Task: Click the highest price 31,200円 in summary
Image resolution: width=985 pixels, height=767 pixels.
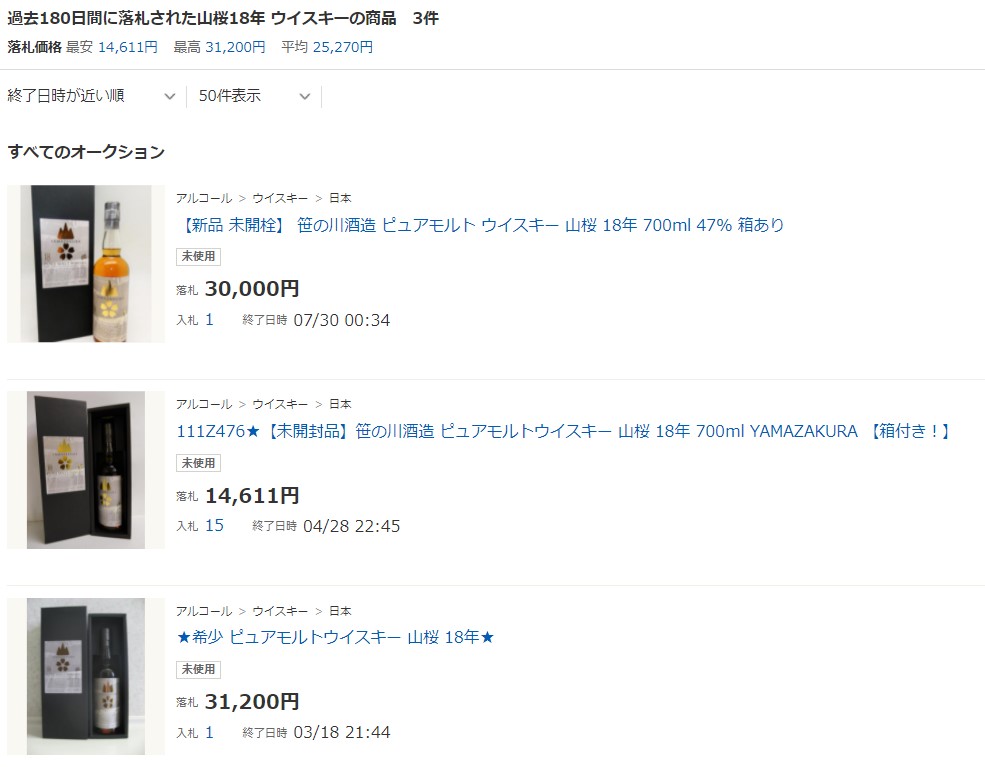Action: (236, 47)
